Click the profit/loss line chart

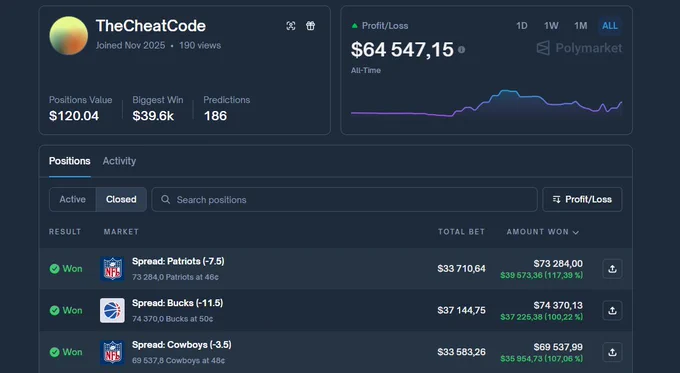(x=486, y=103)
